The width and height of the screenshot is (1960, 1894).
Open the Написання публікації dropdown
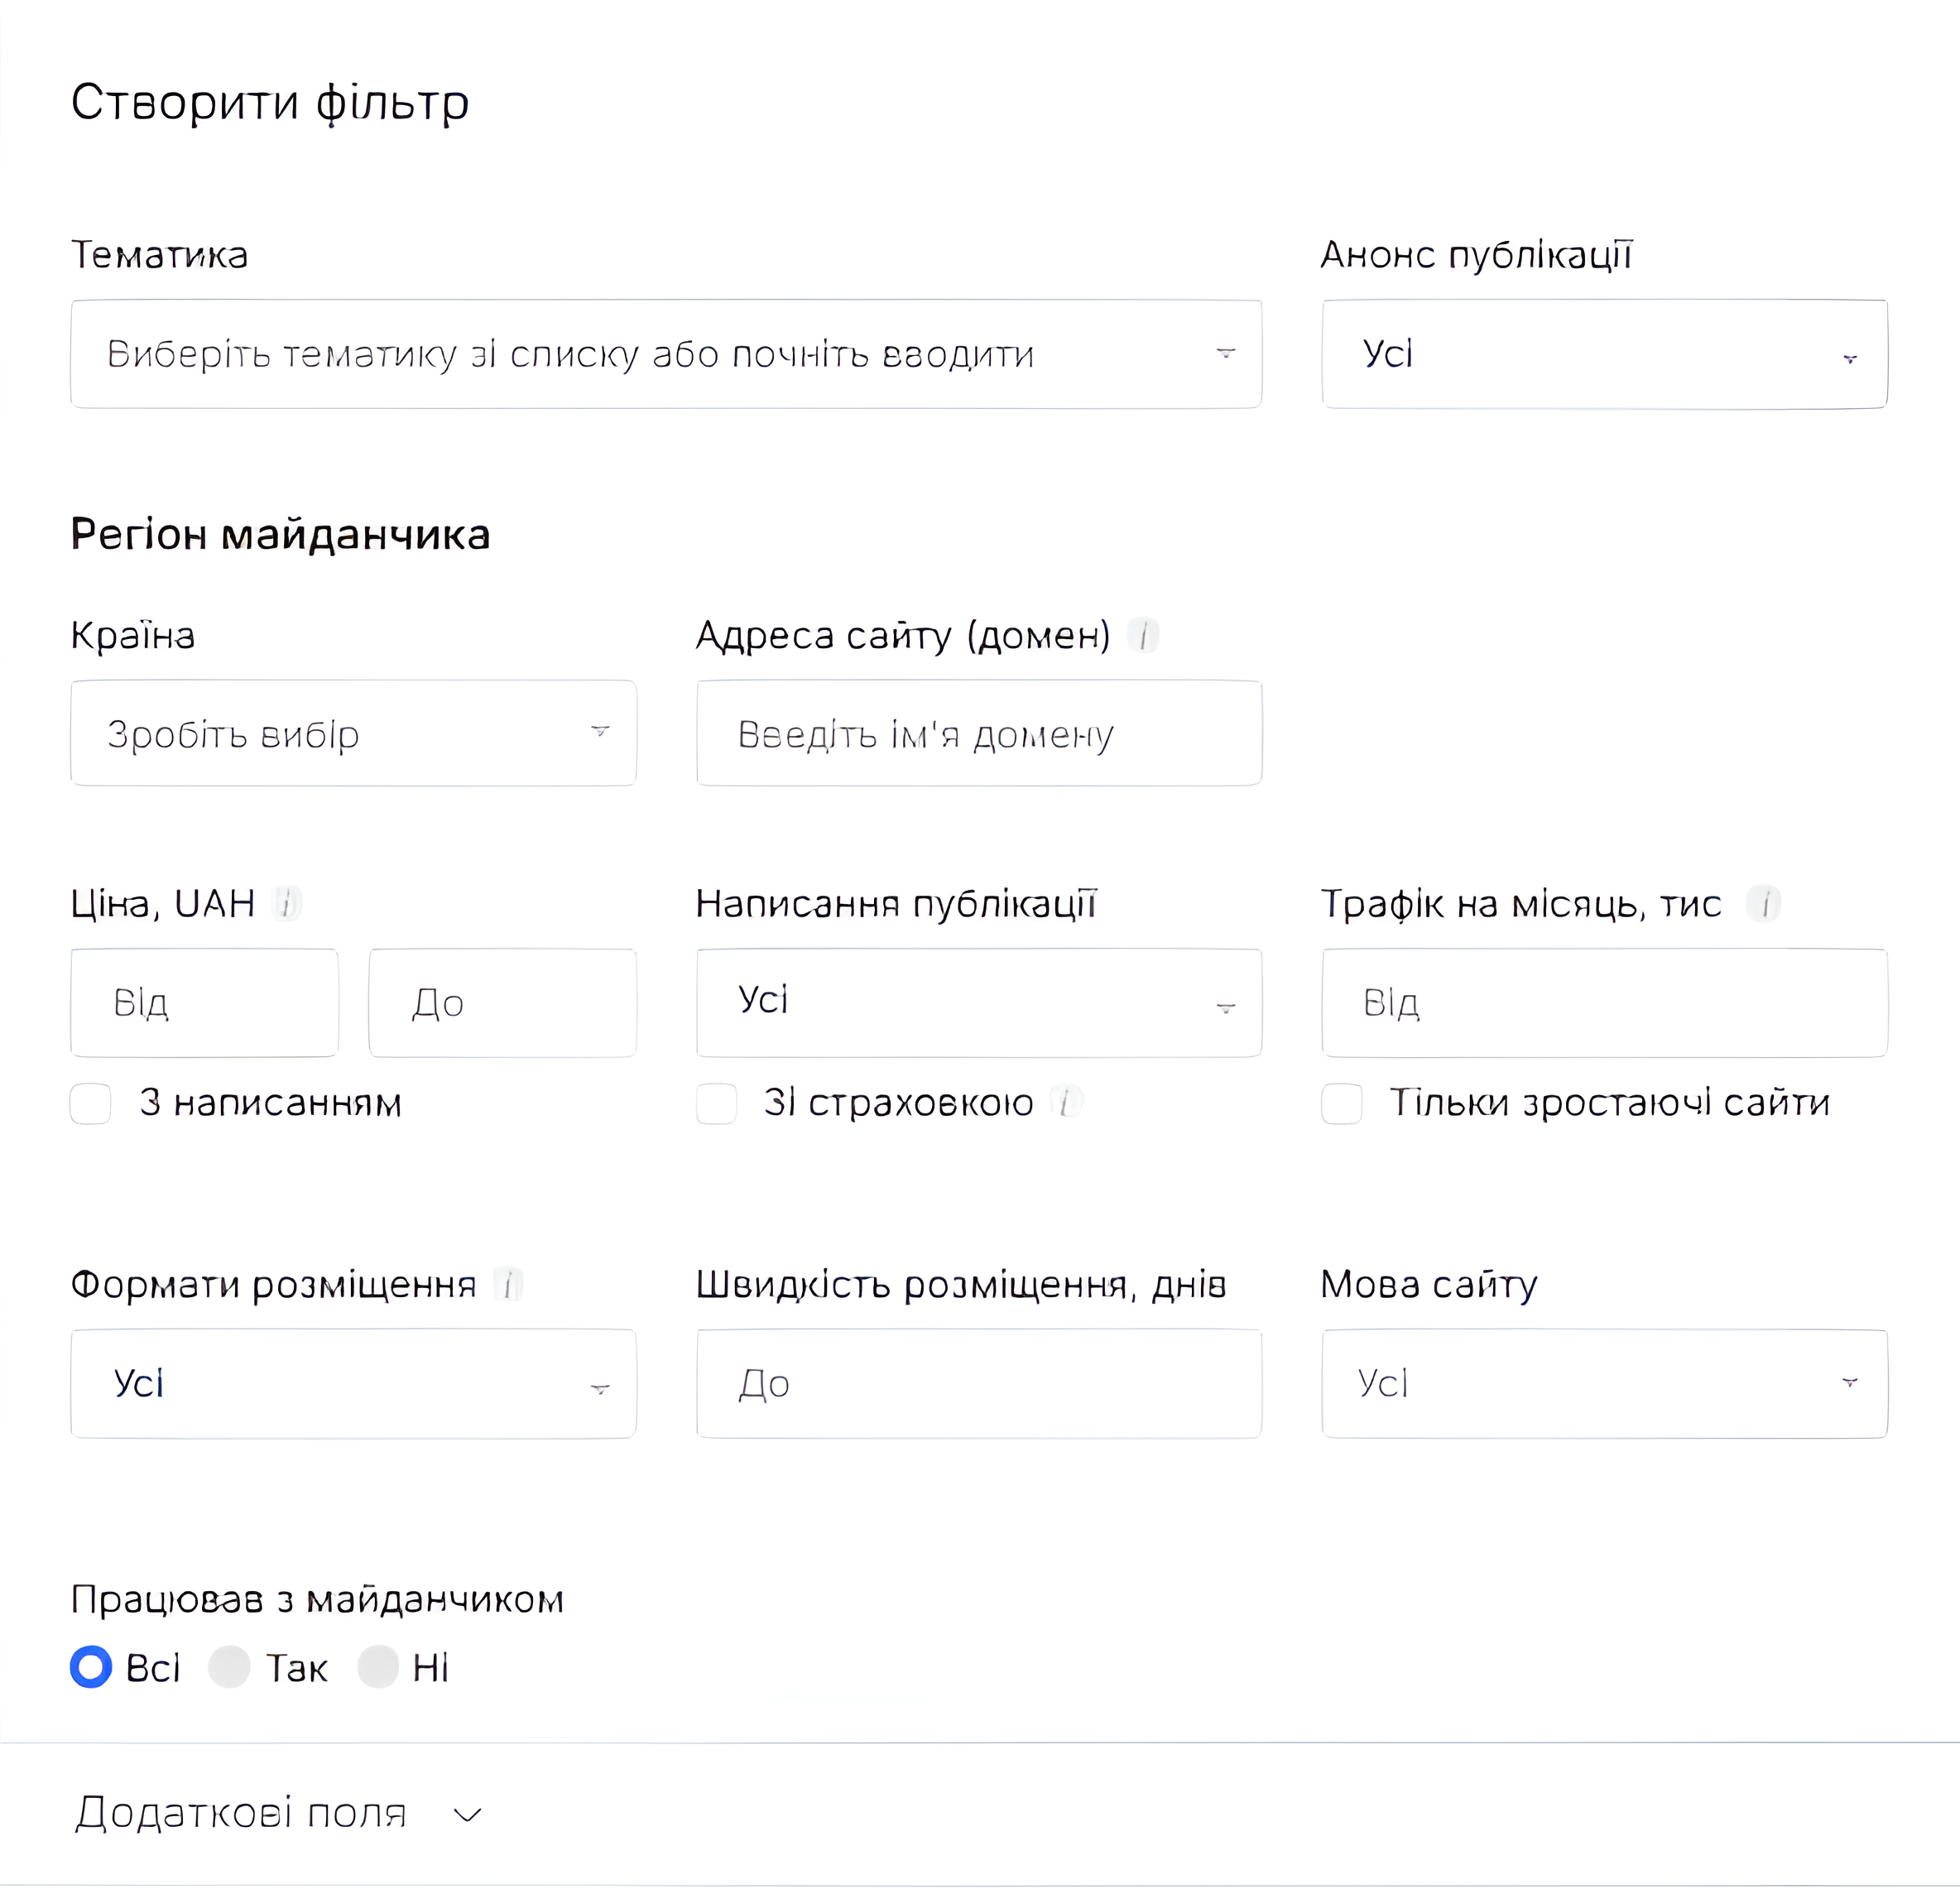(x=979, y=1002)
